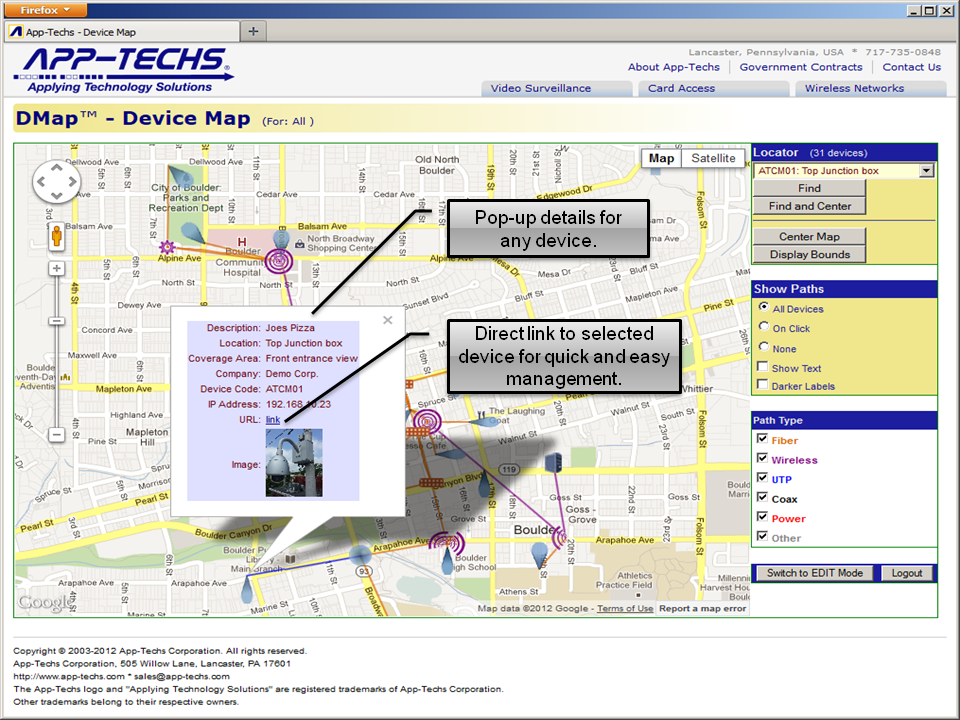Click the wireless marker at Boulder High School
Screen dimensions: 960x720
click(447, 542)
